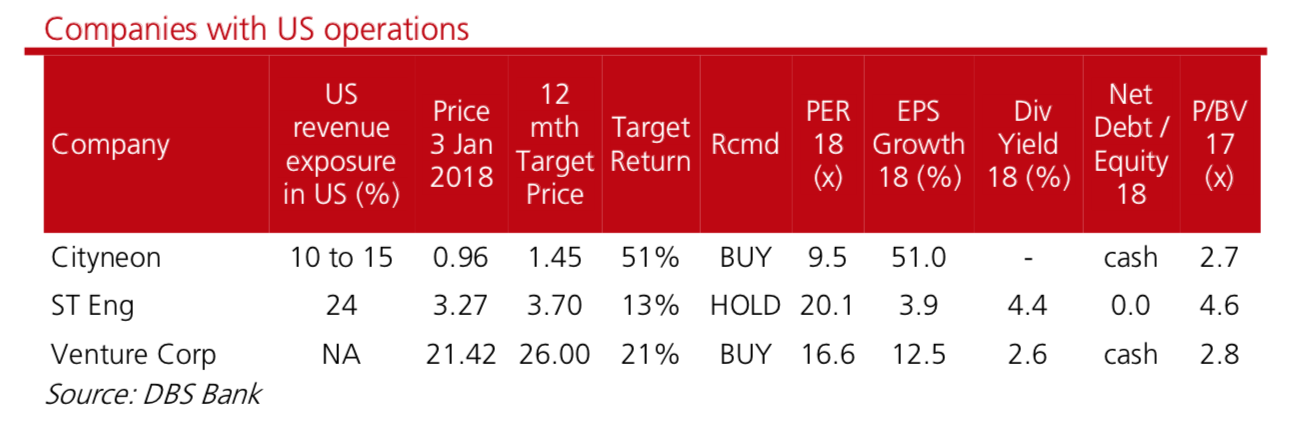Select the HOLD recommendation for ST Eng
The height and width of the screenshot is (434, 1292).
pos(744,306)
